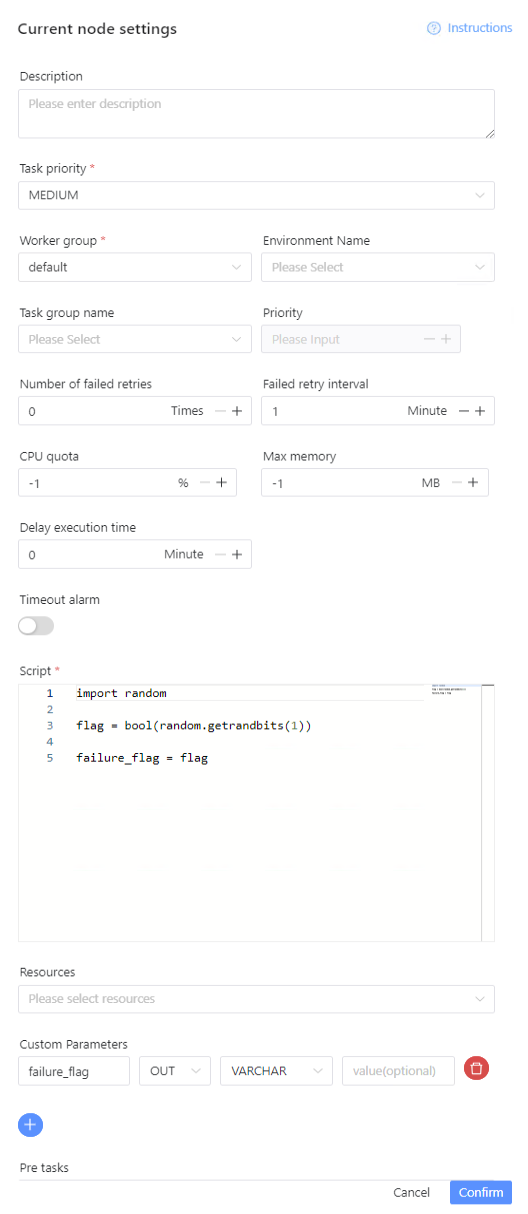Change parameter direction OUT dropdown
Viewport: 528px width, 1214px height.
click(175, 1070)
